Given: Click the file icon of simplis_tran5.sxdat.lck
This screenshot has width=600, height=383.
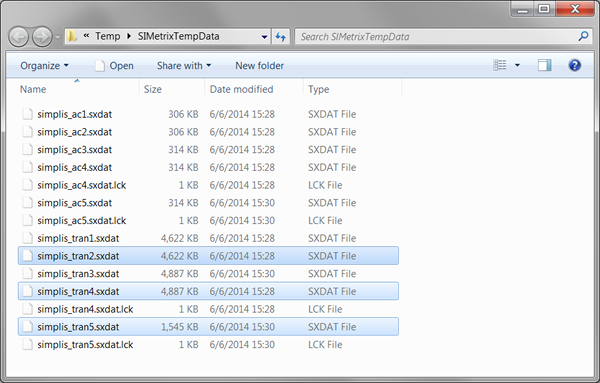Looking at the screenshot, I should (x=28, y=344).
